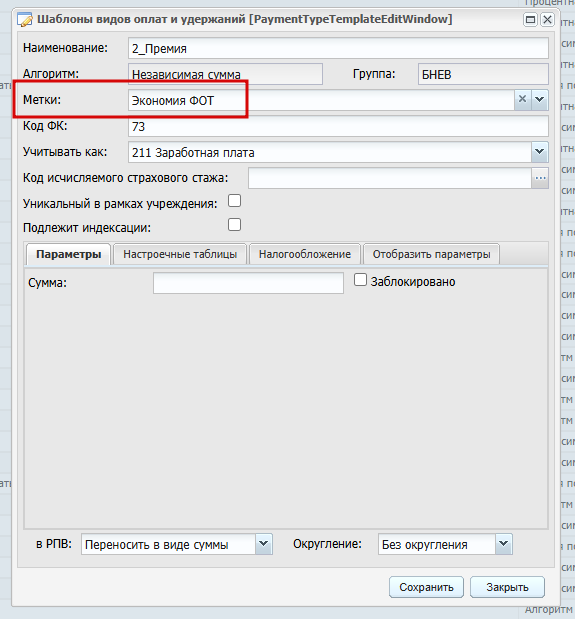Click the Алгоритм field Независимая сумма
Screen dimensions: 575x619
pyautogui.click(x=225, y=74)
